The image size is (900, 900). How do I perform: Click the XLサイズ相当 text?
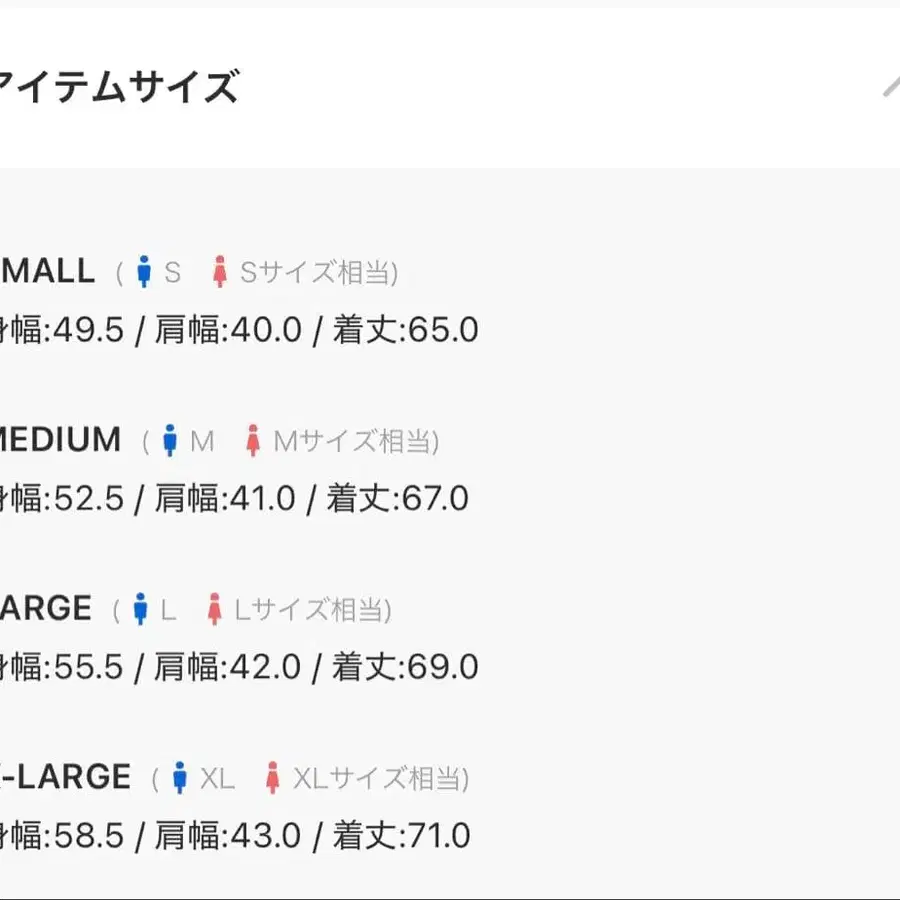378,778
